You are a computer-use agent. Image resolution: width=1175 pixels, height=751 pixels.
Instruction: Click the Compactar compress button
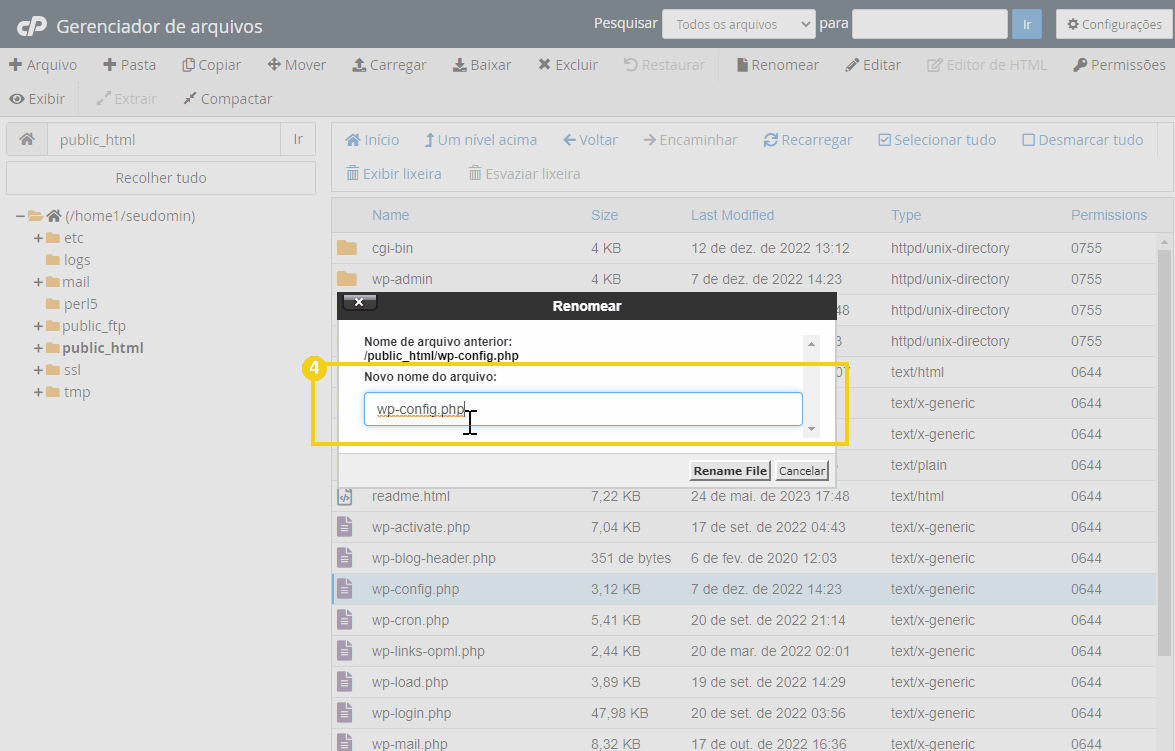pos(228,99)
